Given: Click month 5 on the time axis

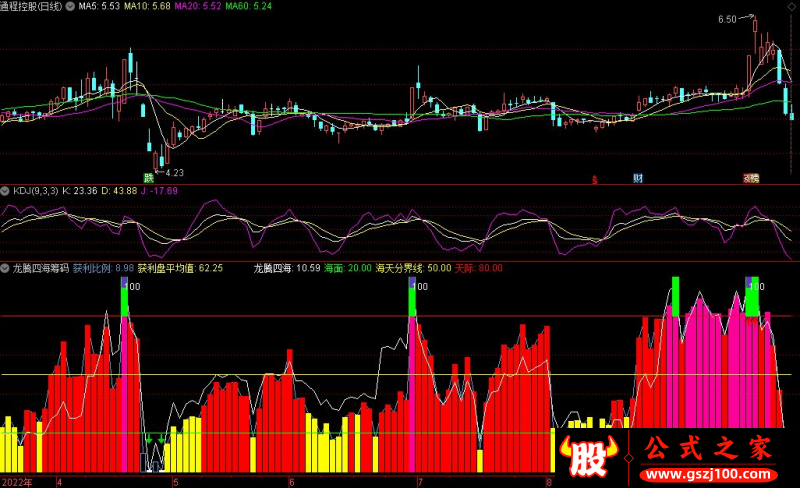Looking at the screenshot, I should click(x=176, y=482).
